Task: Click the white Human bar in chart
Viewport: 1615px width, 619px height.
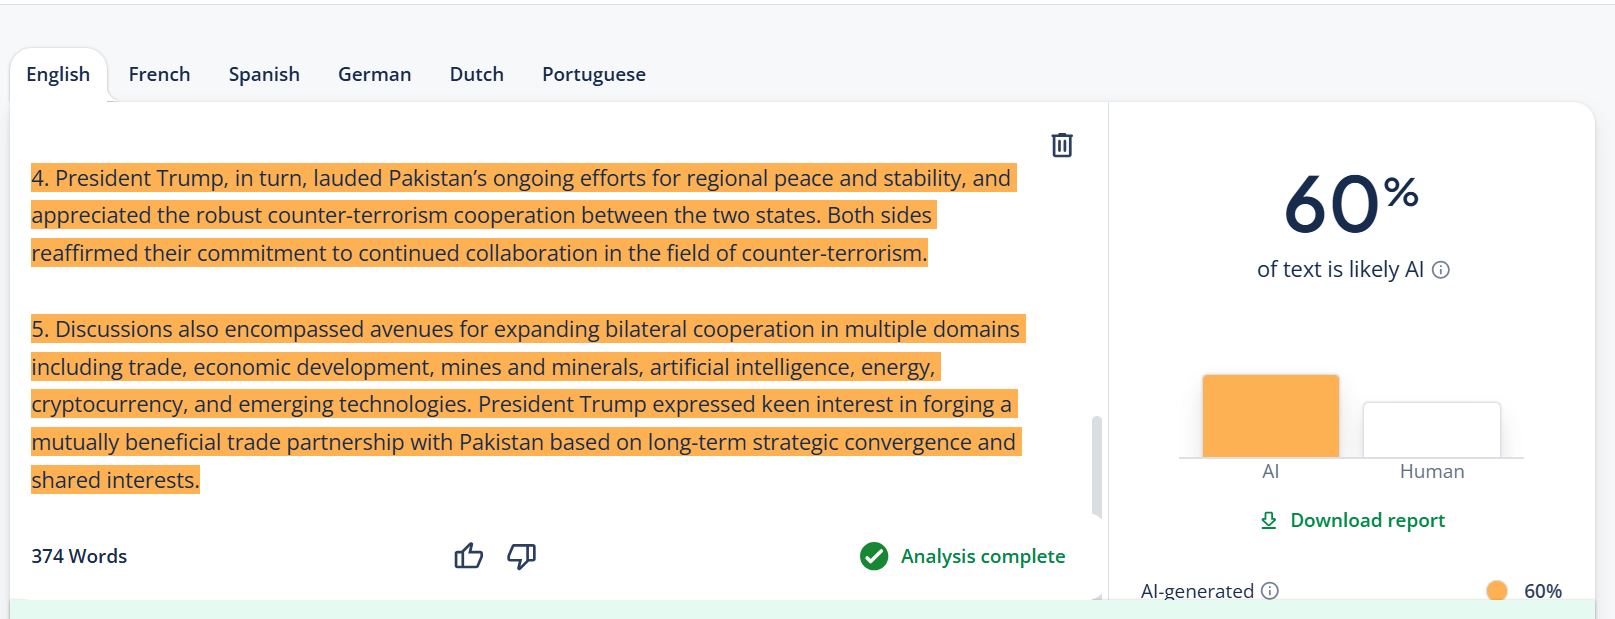Action: click(x=1431, y=430)
